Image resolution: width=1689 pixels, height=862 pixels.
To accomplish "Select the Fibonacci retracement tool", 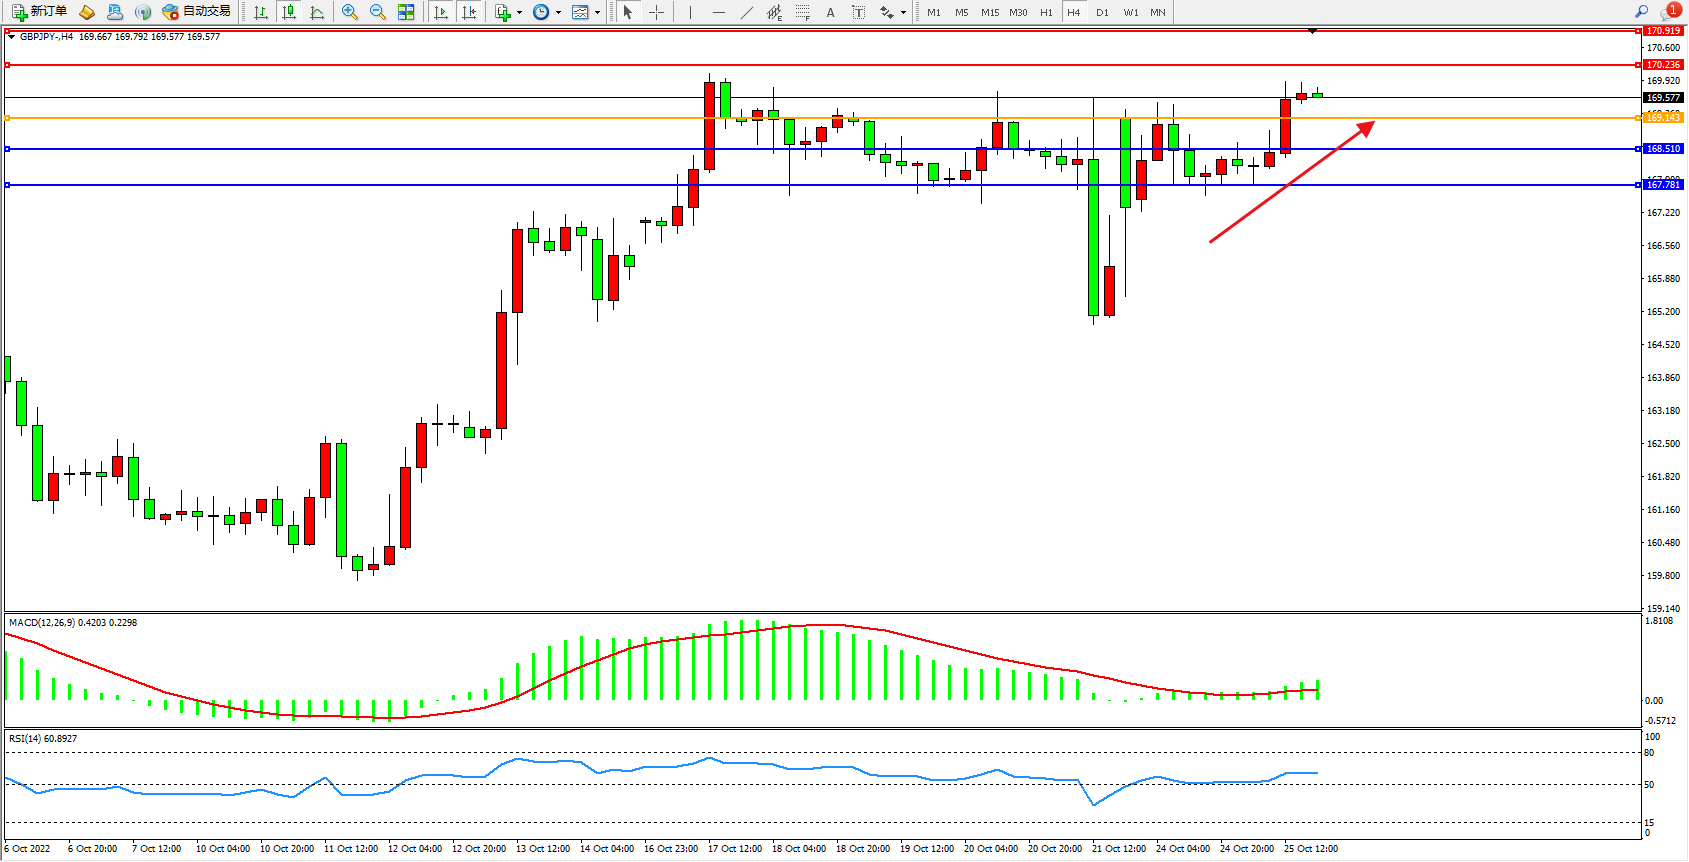I will click(x=803, y=12).
